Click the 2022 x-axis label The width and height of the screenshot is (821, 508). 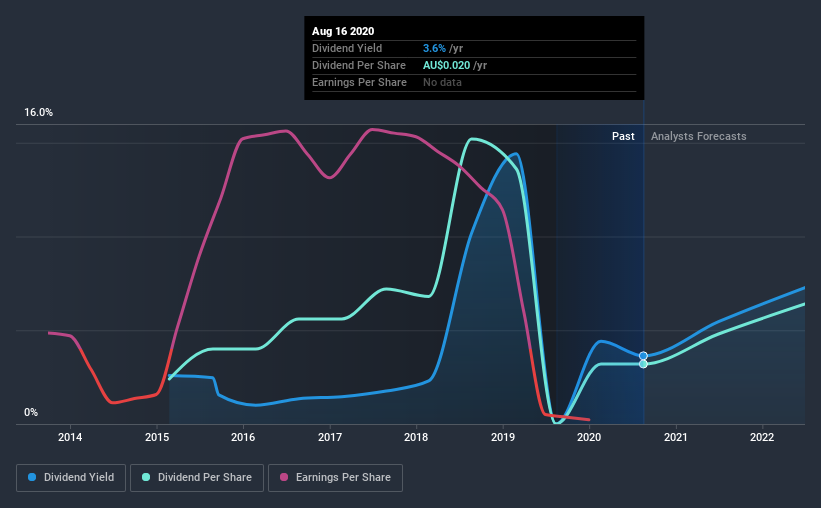click(x=762, y=437)
